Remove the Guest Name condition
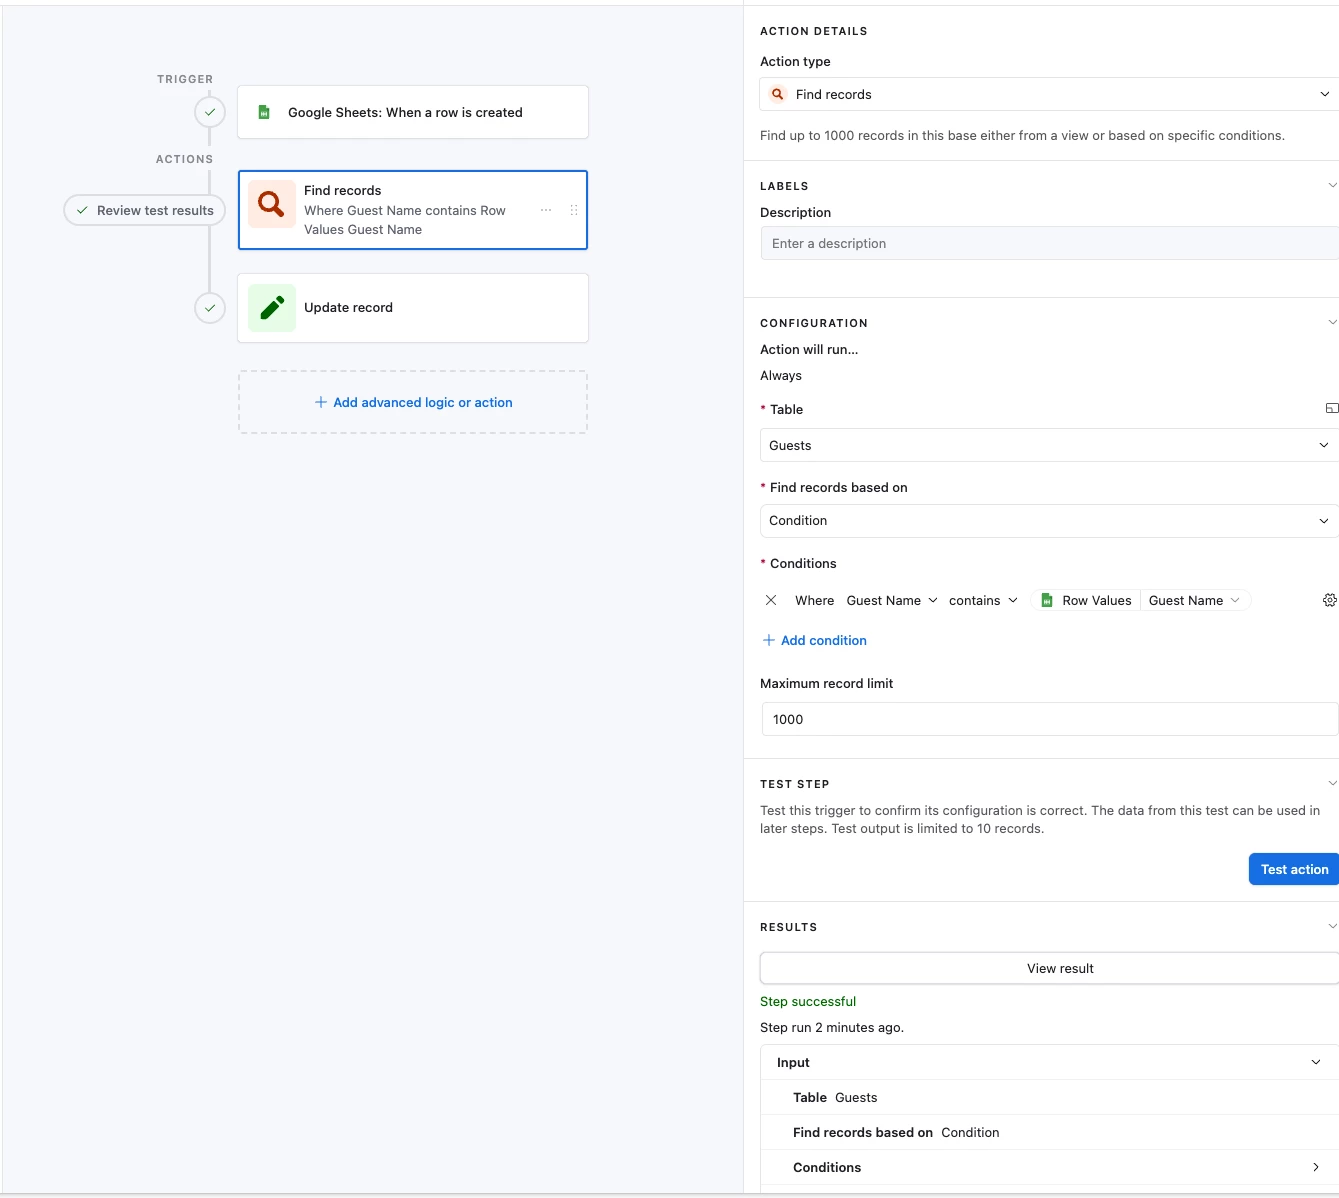This screenshot has width=1339, height=1198. coord(771,600)
